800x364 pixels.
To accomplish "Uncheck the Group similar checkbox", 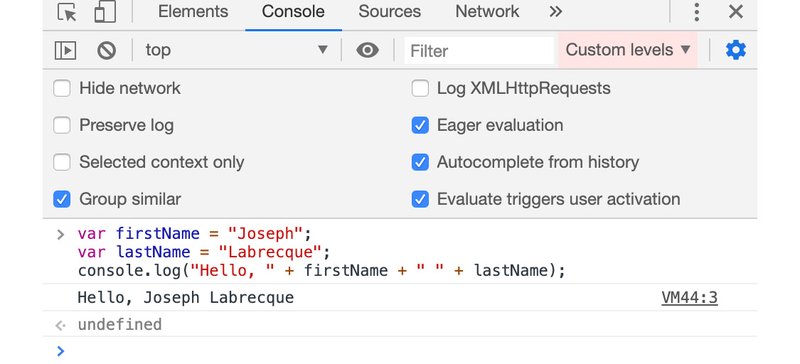I will point(62,199).
